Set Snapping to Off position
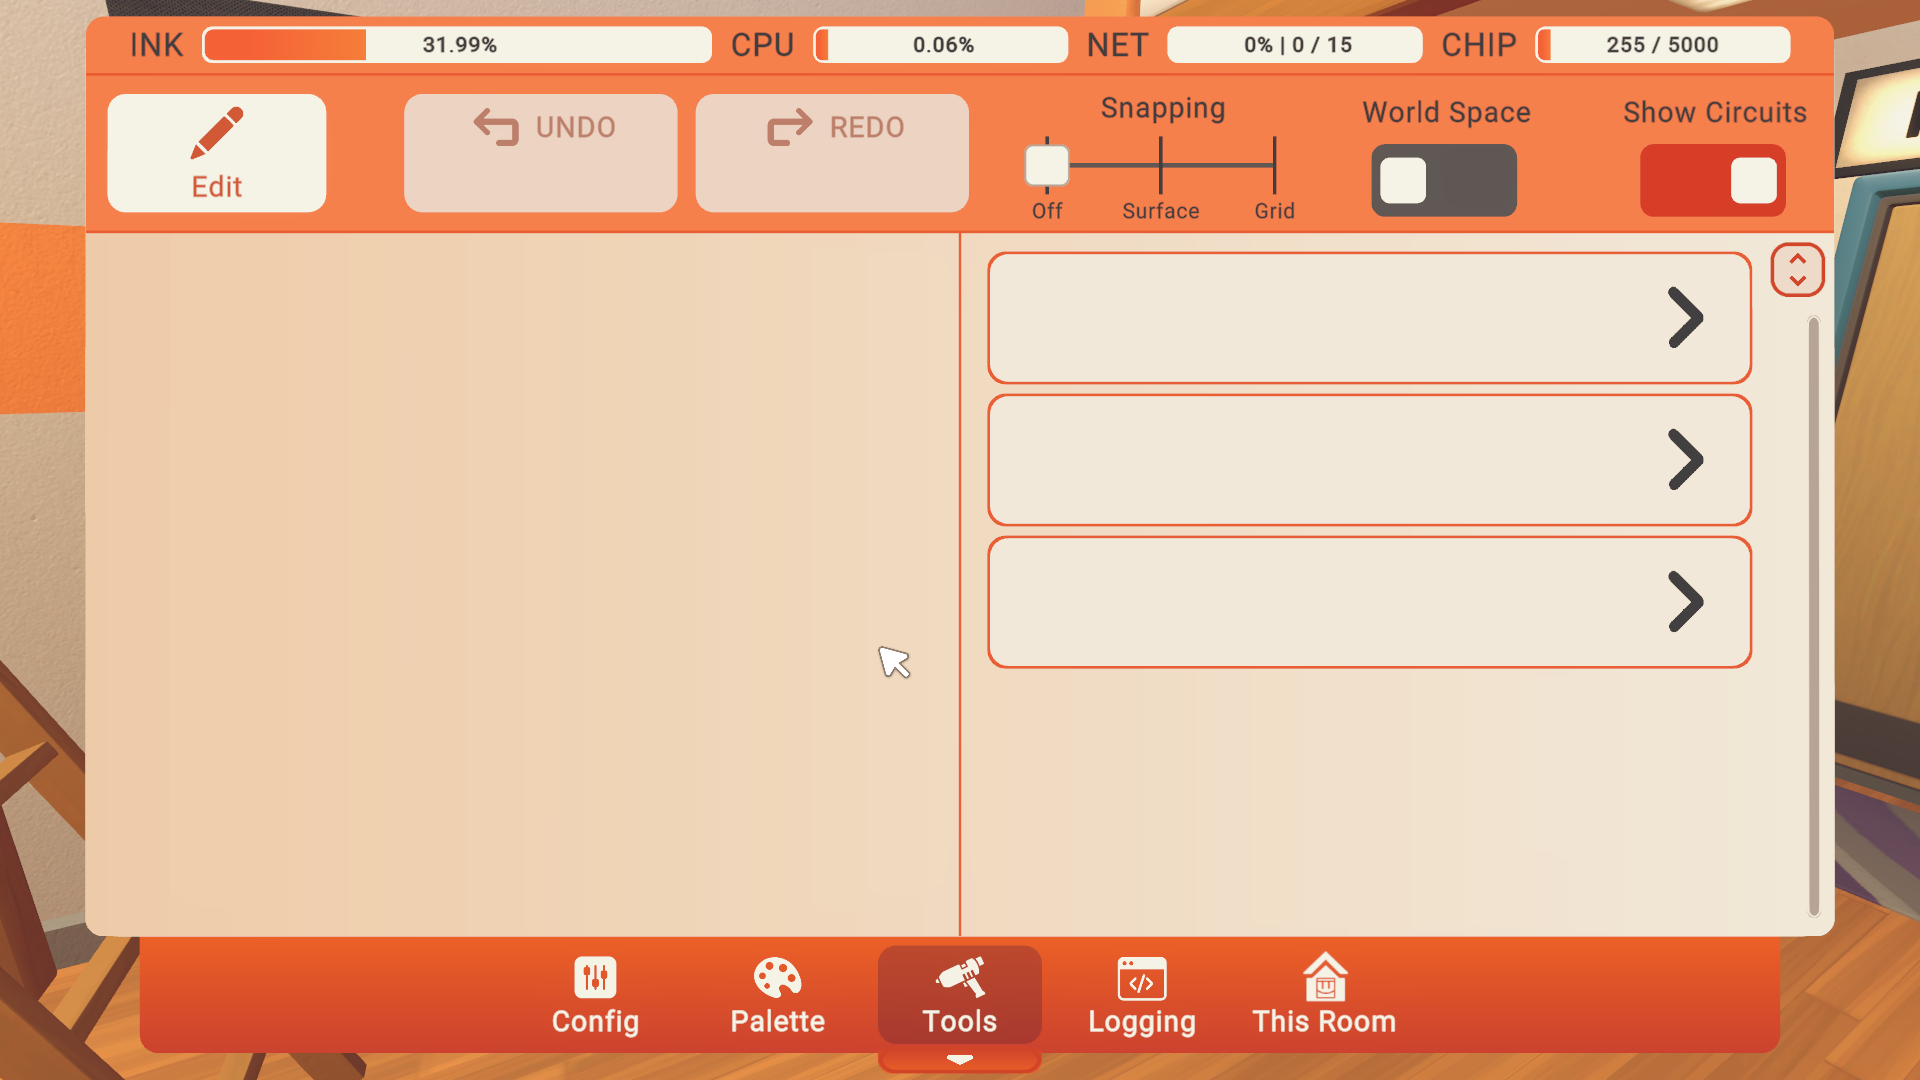1920x1080 pixels. tap(1047, 166)
